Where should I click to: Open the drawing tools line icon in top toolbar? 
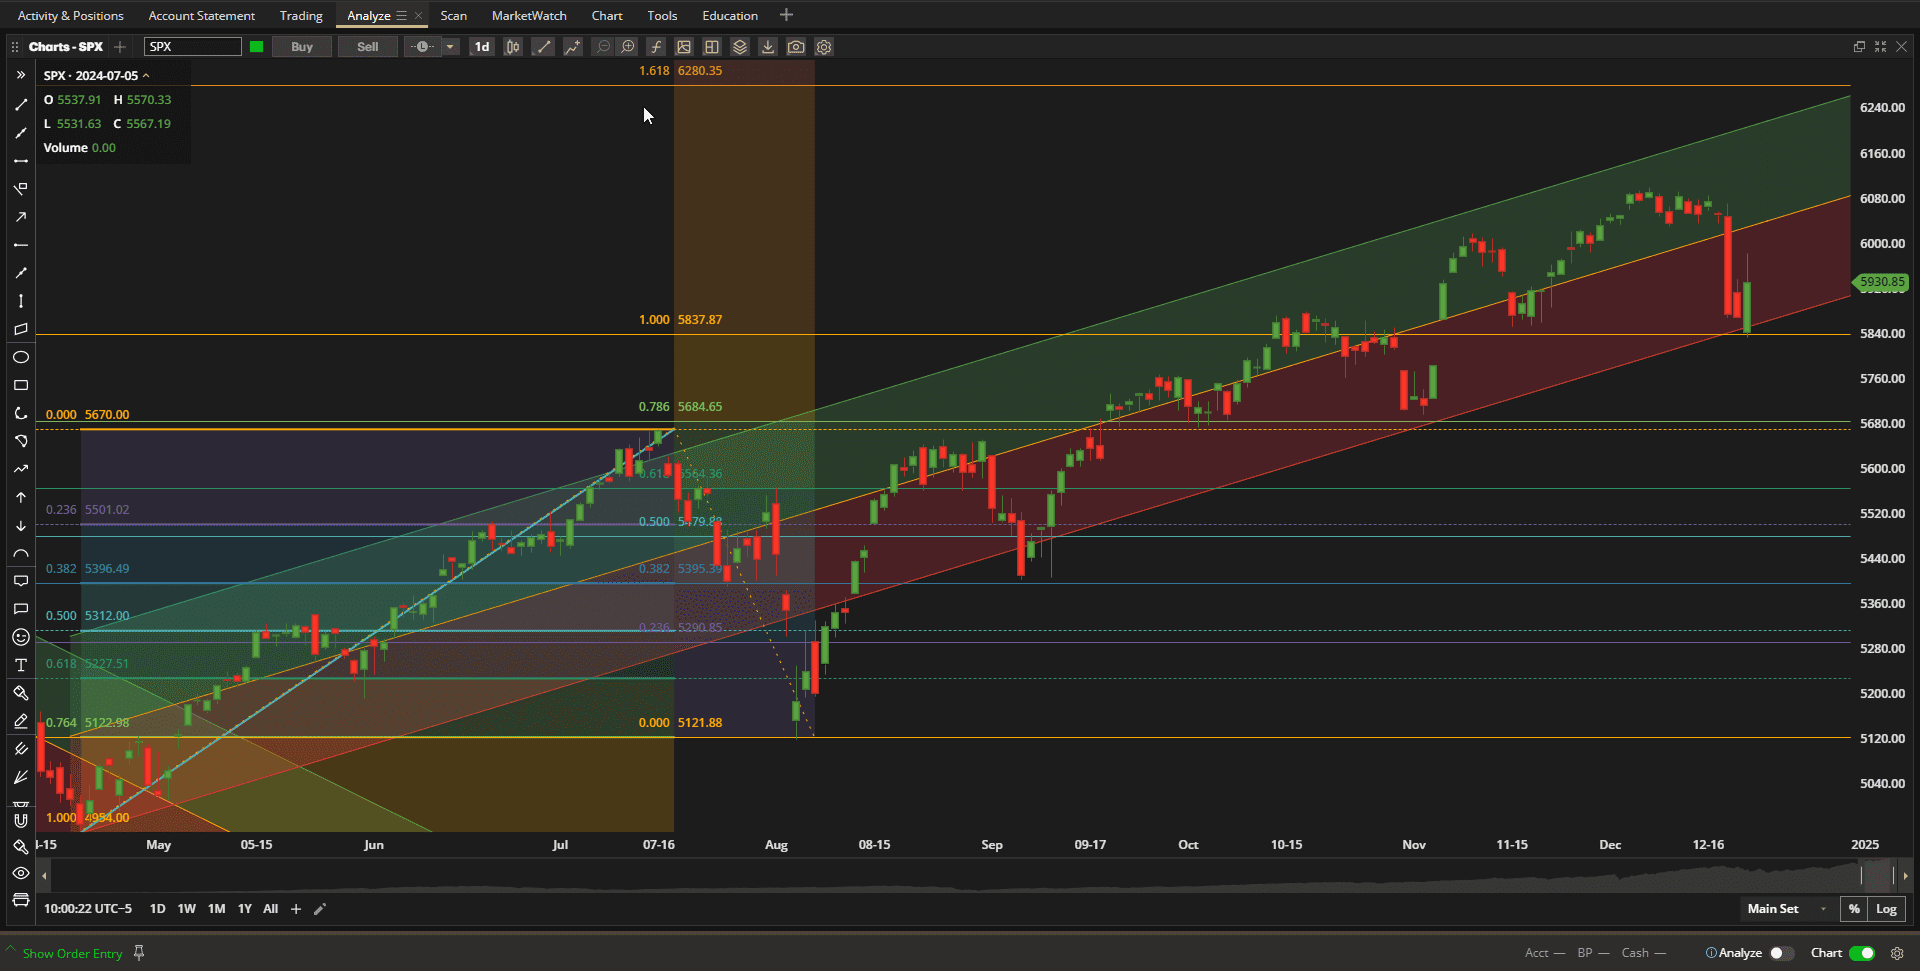(x=543, y=47)
